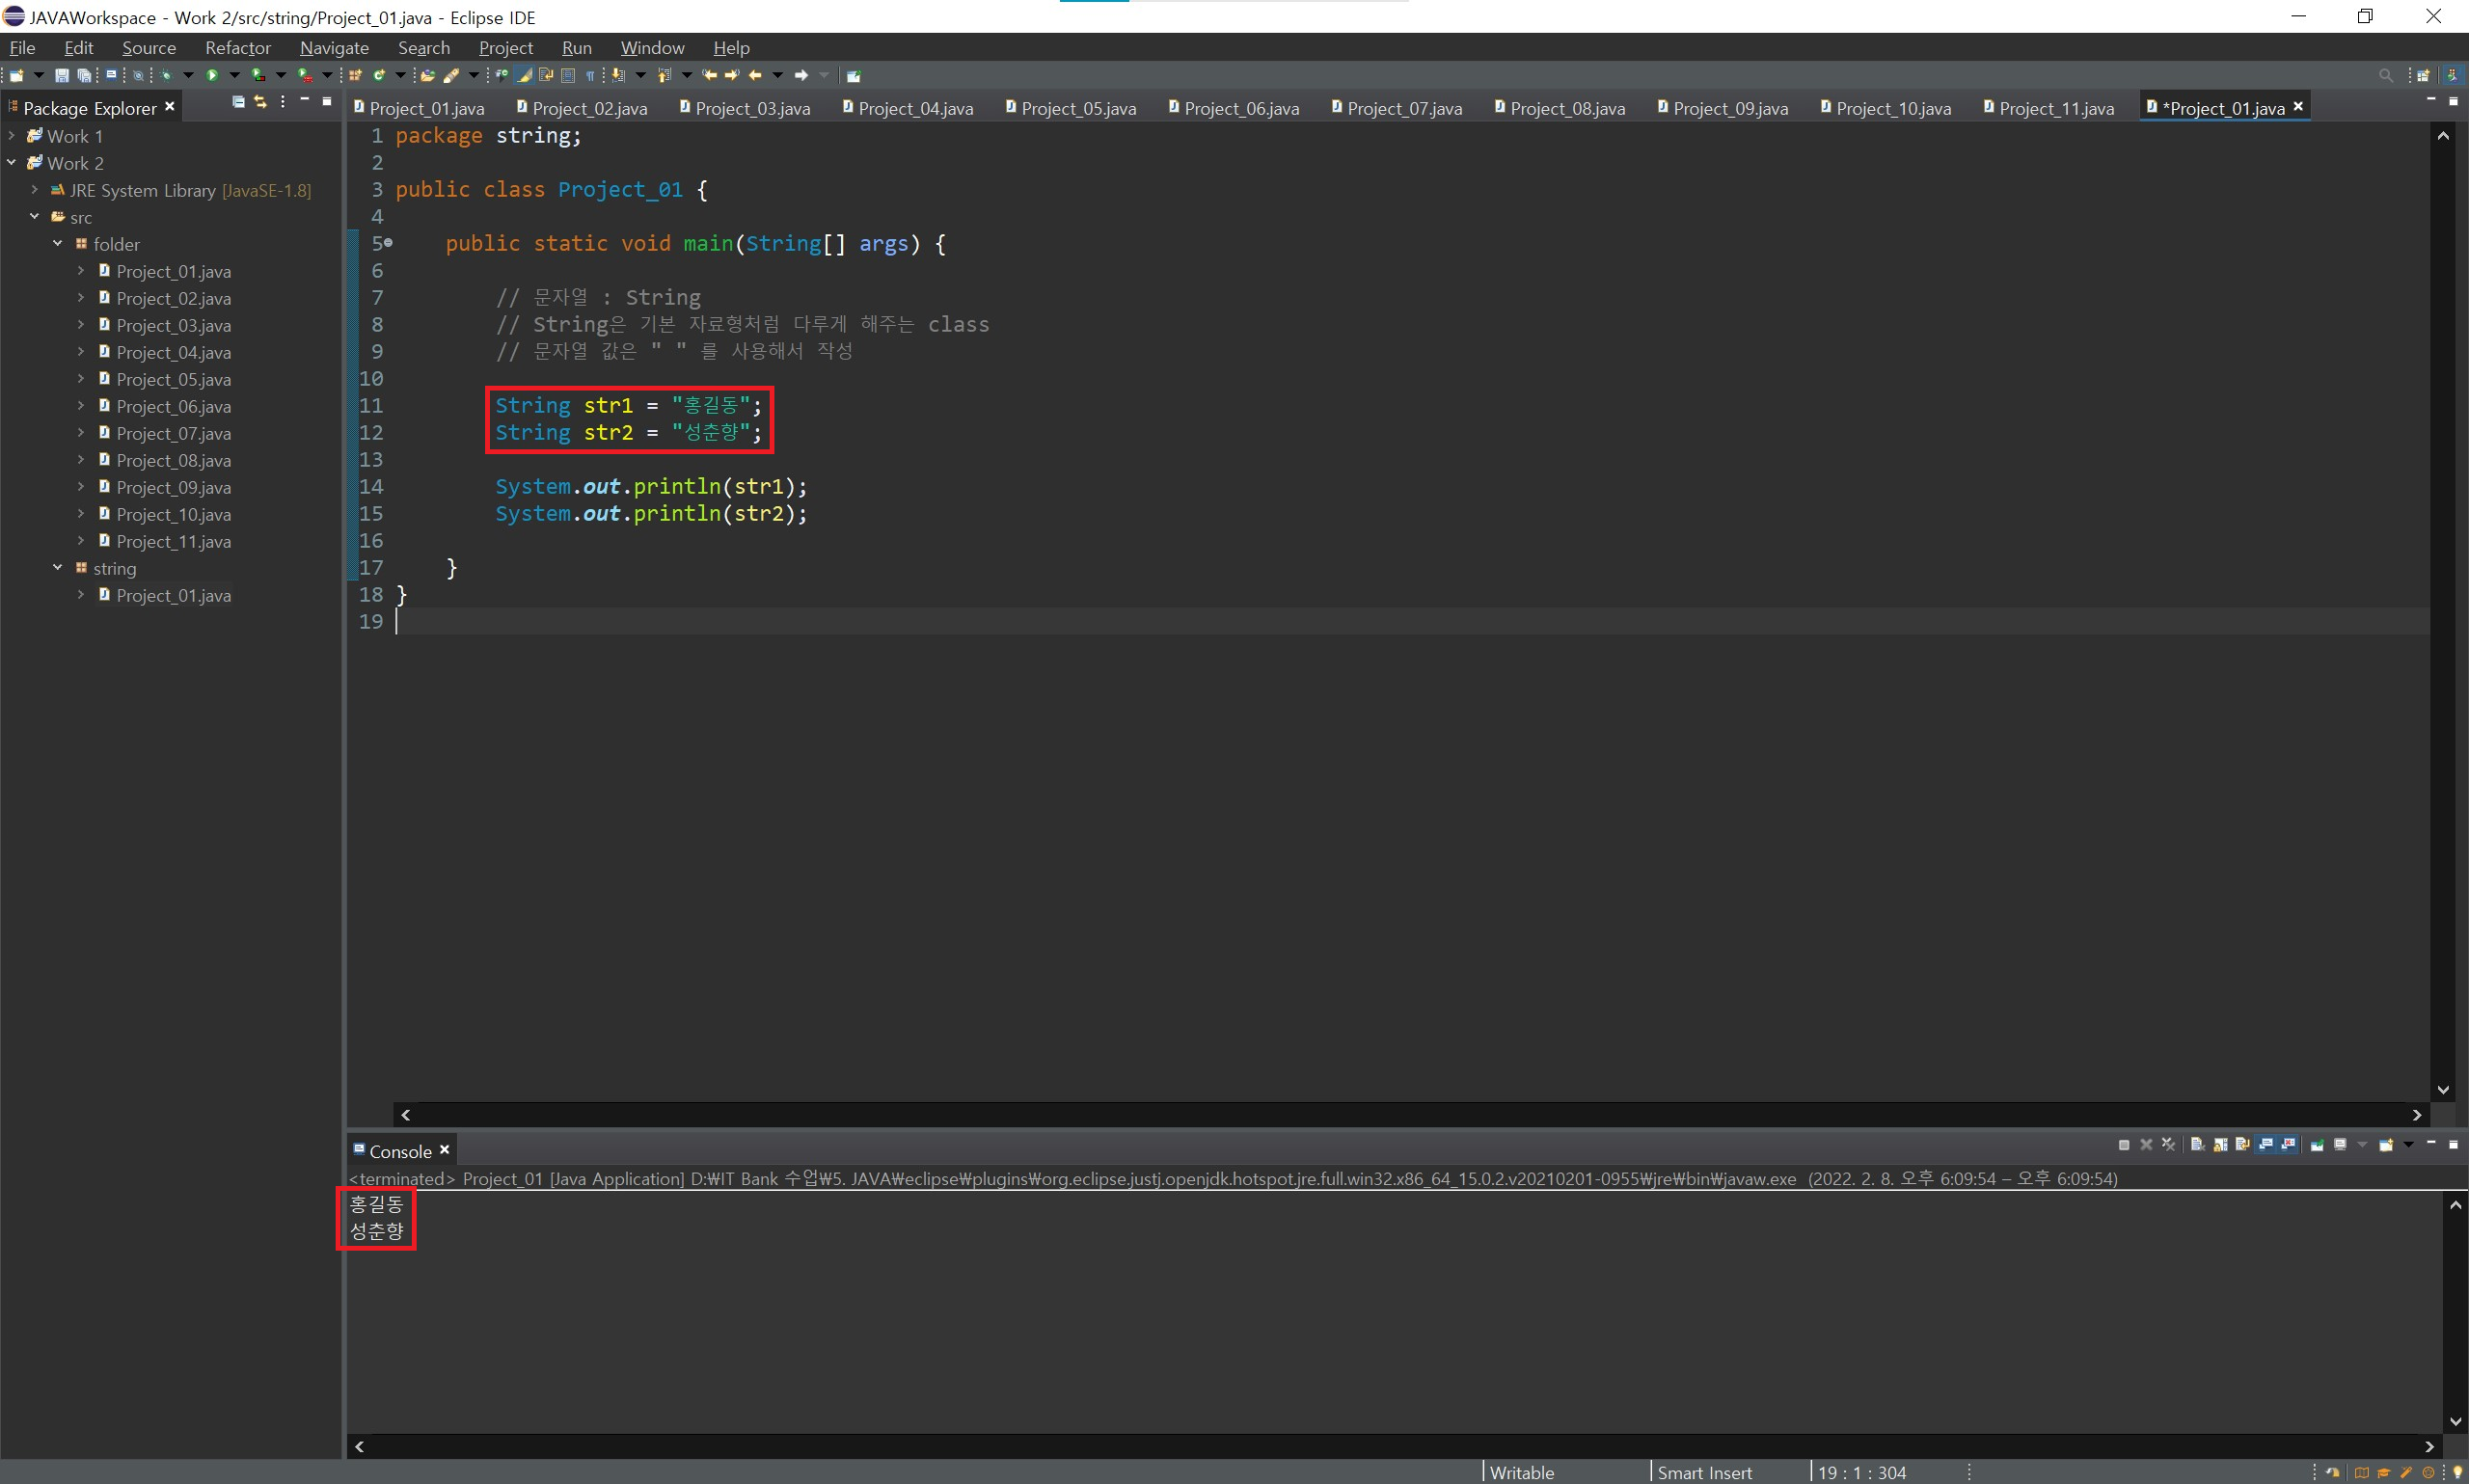Save the file with the floppy icon
This screenshot has height=1484, width=2469.
[62, 75]
